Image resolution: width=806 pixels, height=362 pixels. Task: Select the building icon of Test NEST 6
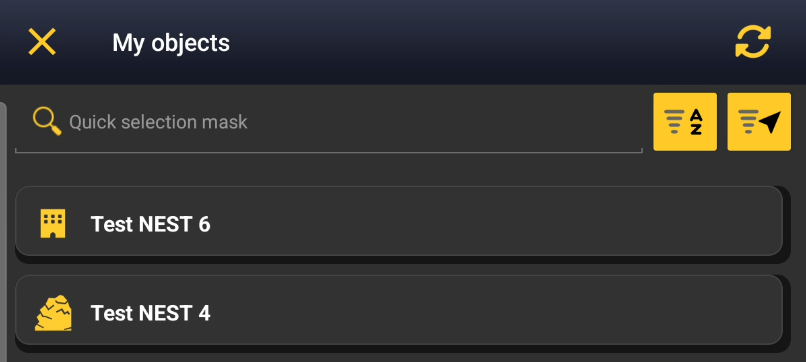53,224
